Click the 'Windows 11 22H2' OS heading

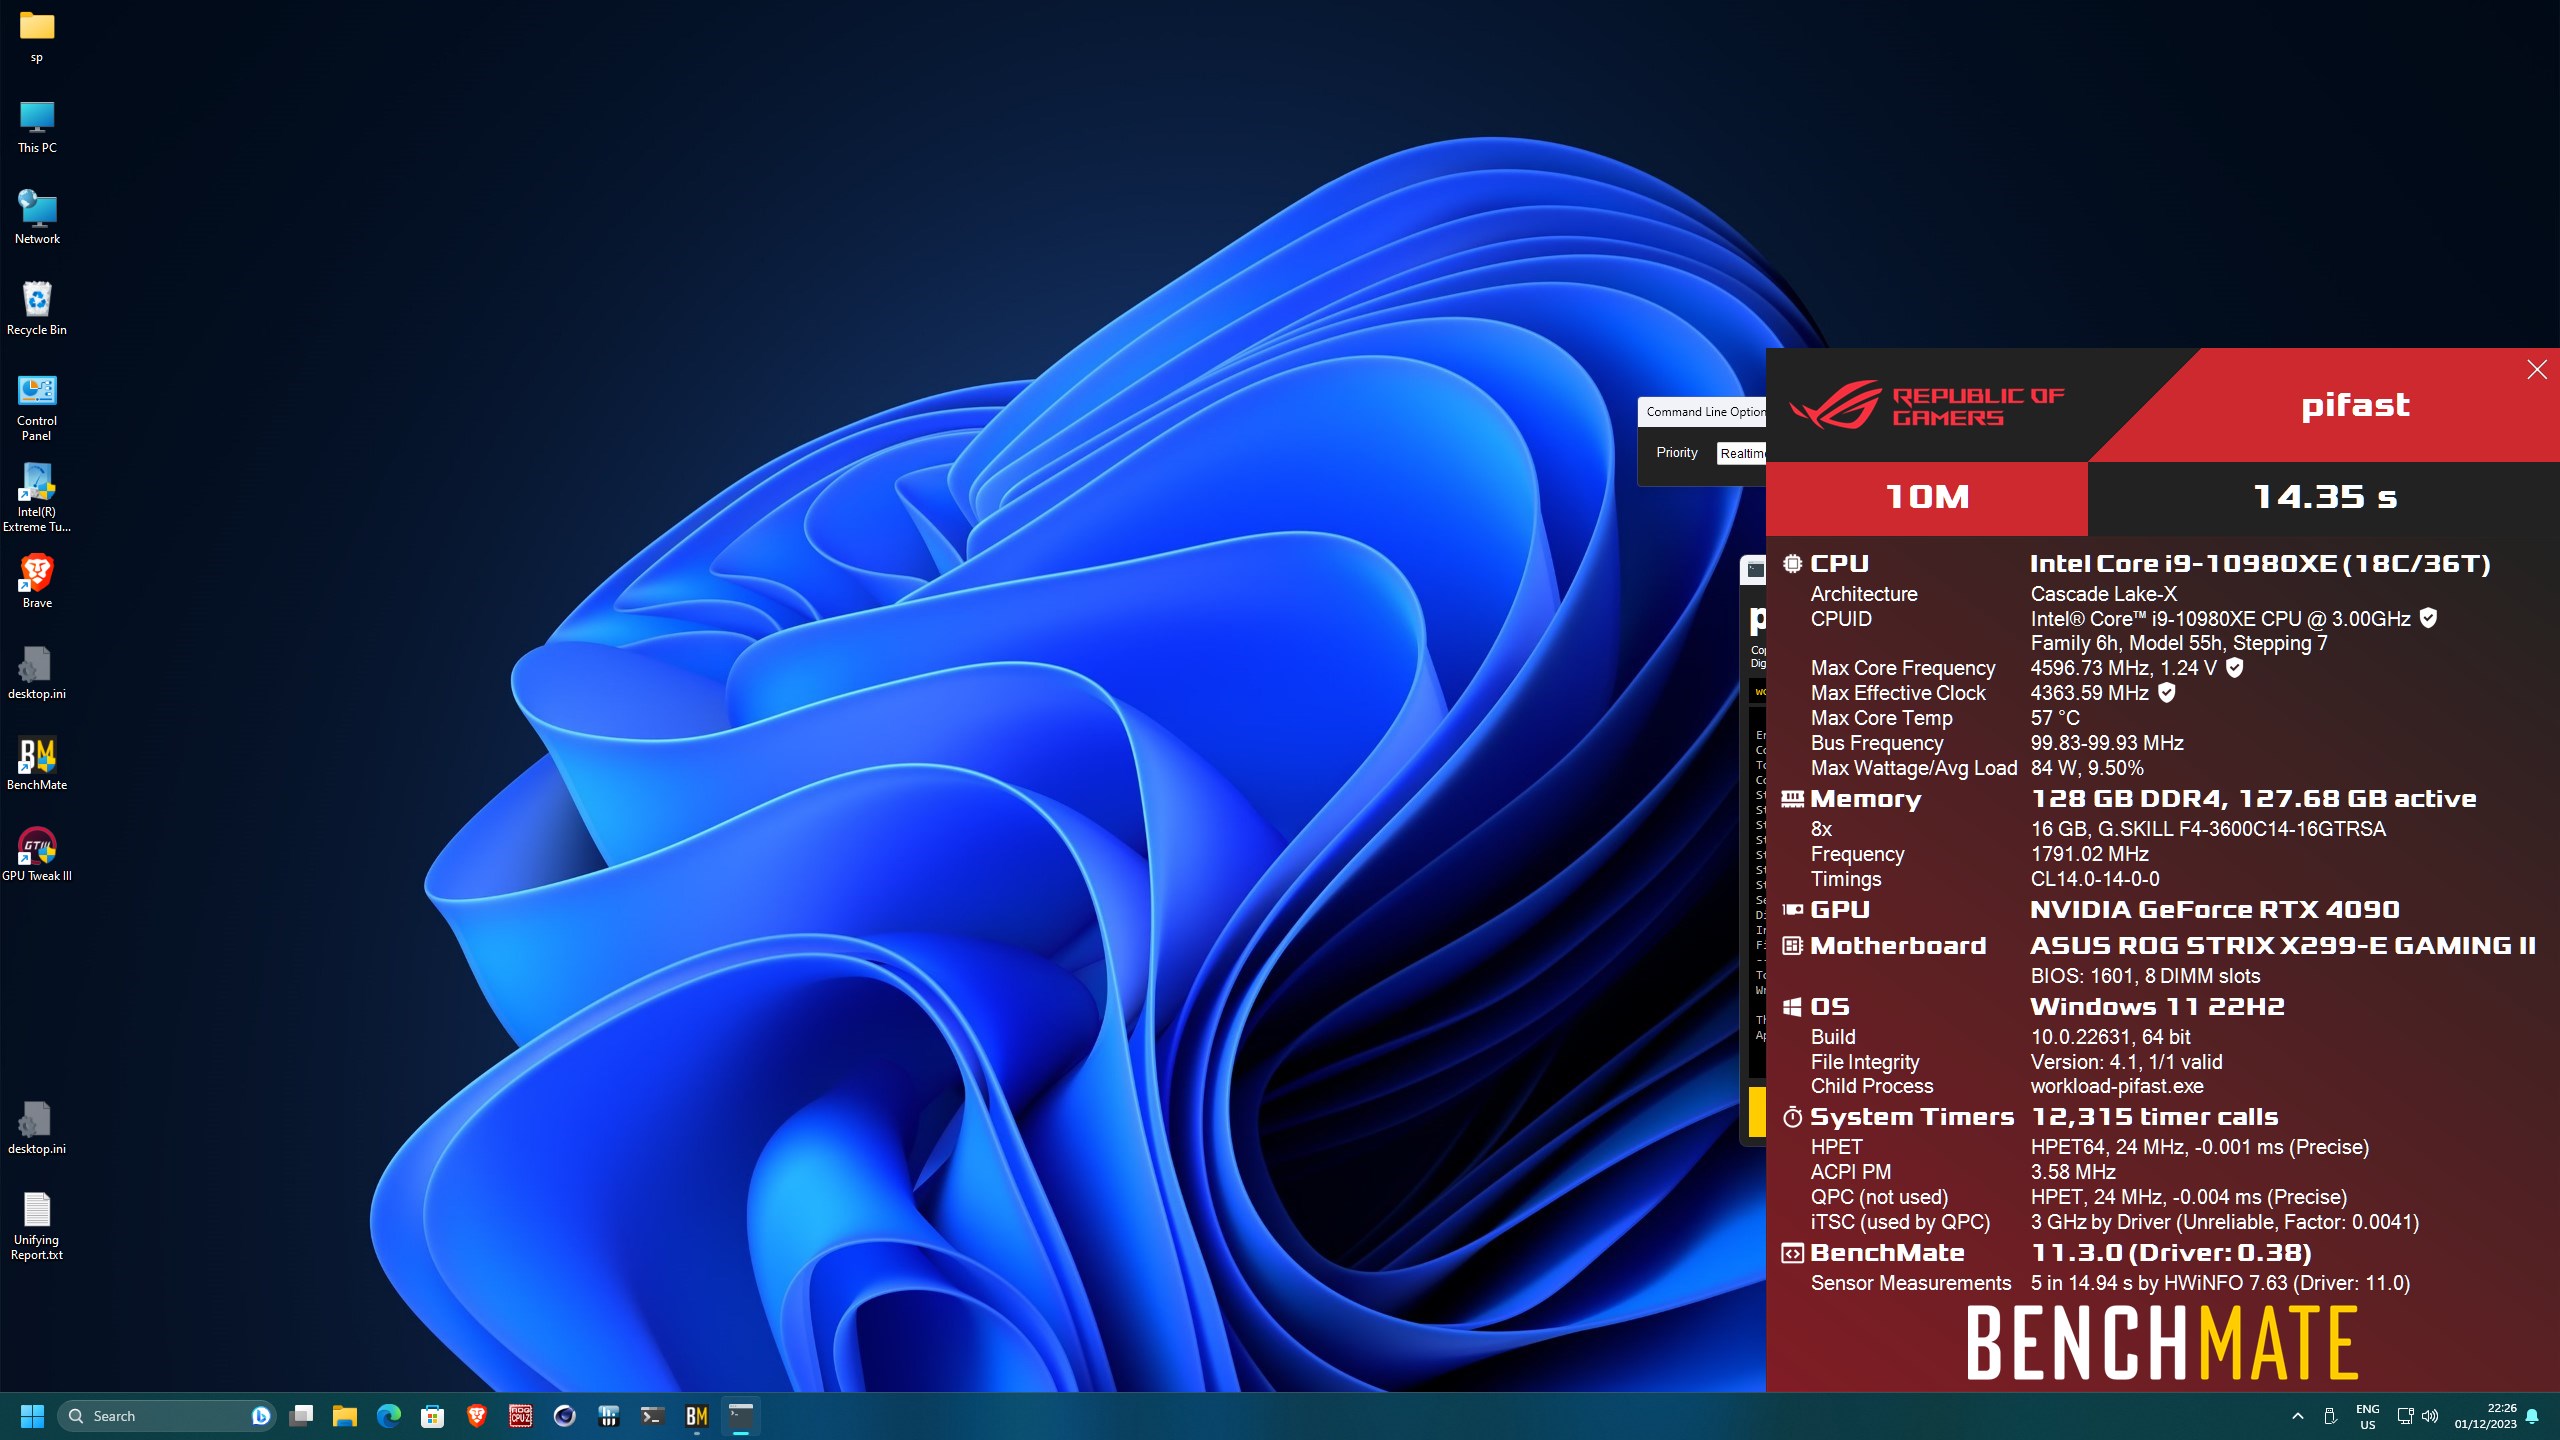coord(2158,1007)
